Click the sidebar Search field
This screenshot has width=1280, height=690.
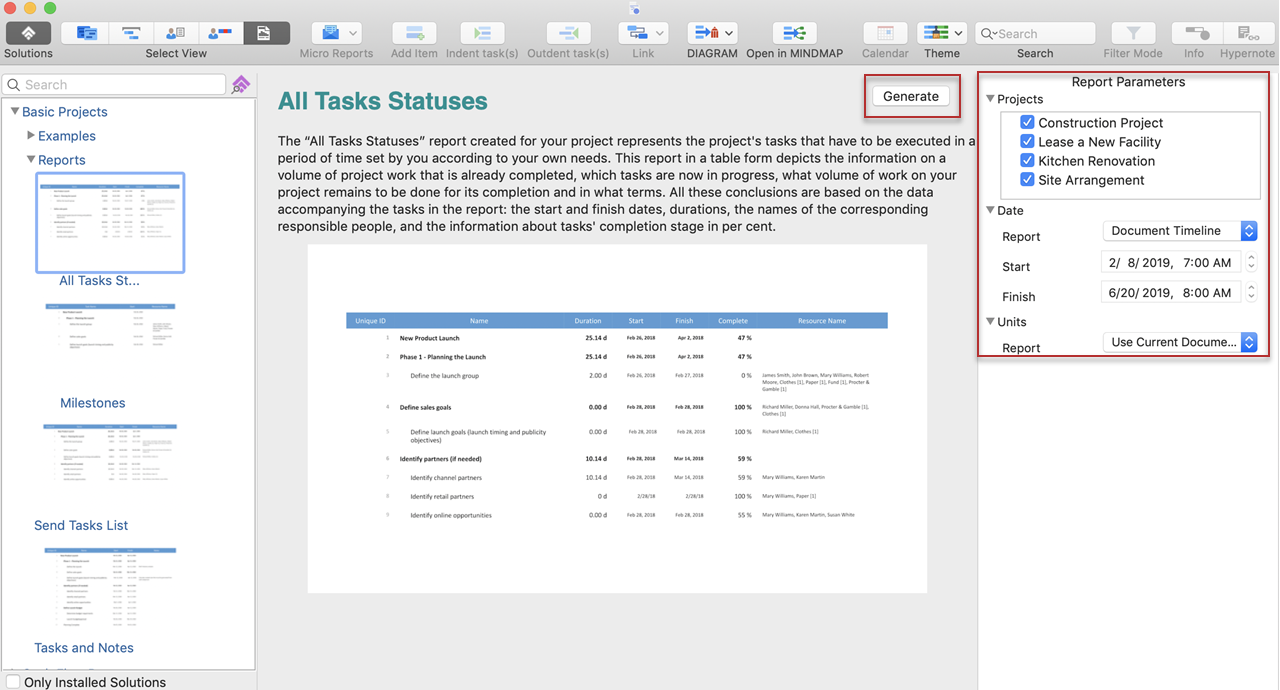pos(114,85)
